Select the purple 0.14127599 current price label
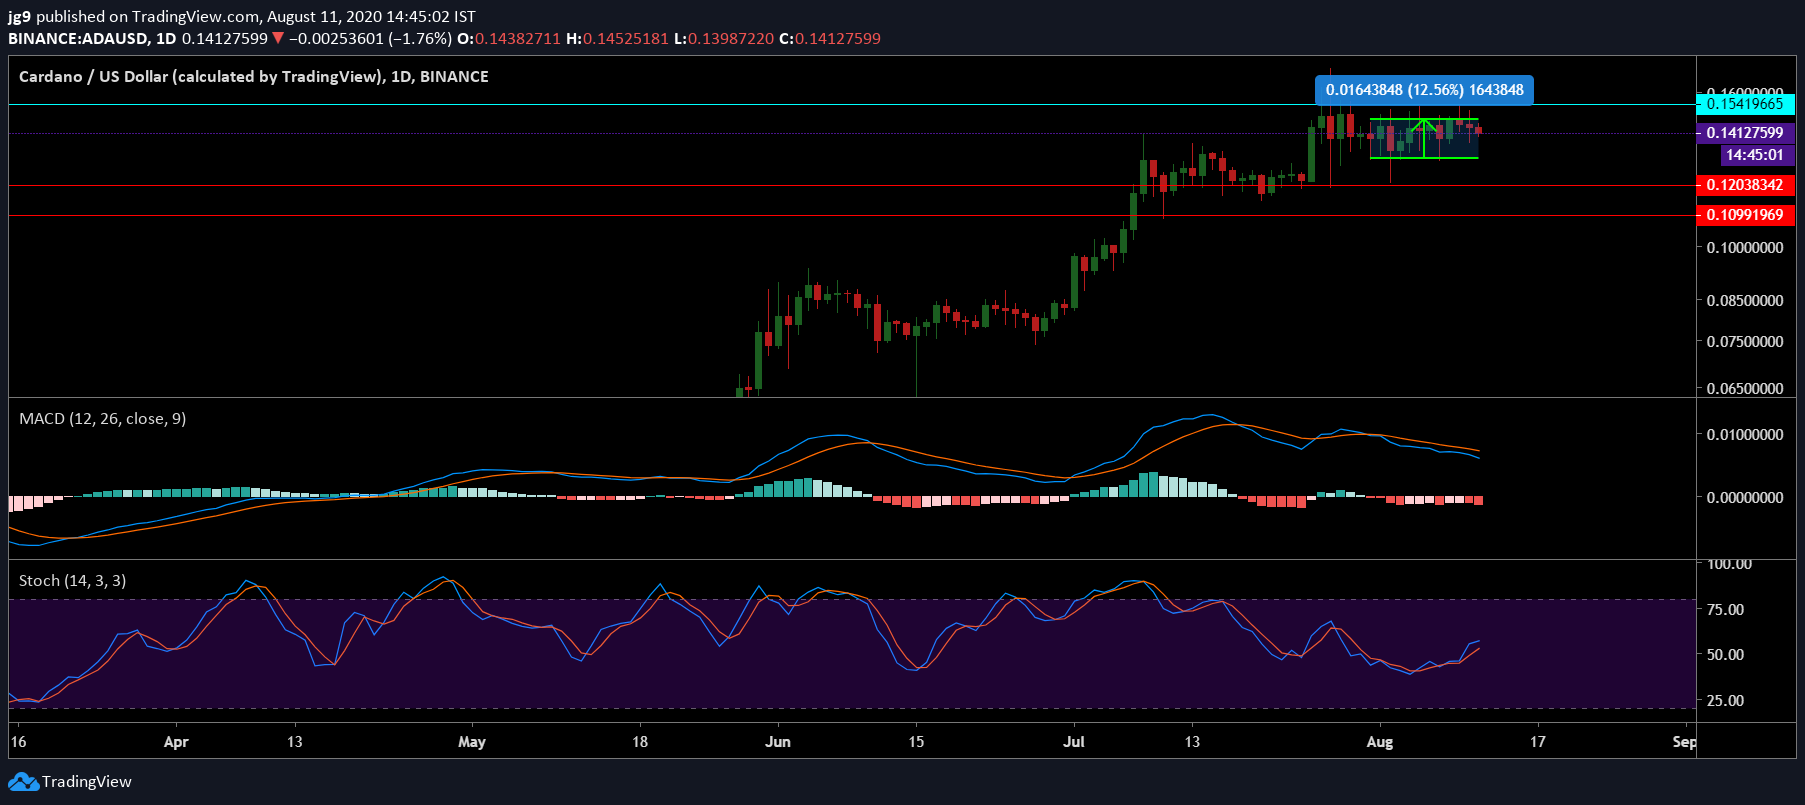 (x=1744, y=133)
